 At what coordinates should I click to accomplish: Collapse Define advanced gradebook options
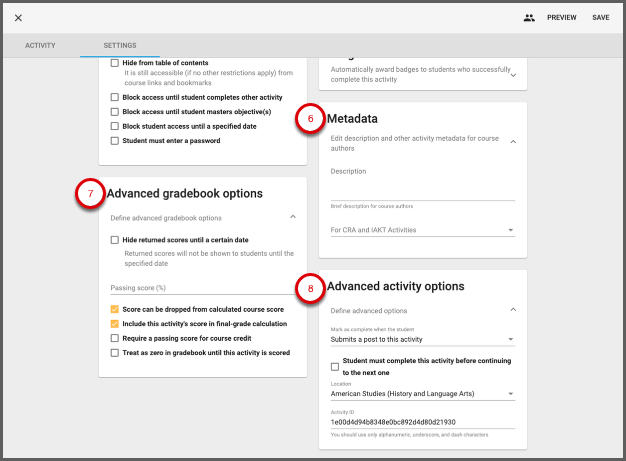(292, 217)
